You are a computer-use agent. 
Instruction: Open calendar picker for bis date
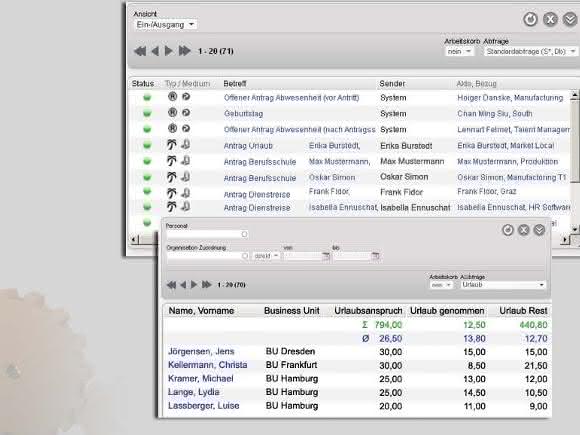point(375,256)
